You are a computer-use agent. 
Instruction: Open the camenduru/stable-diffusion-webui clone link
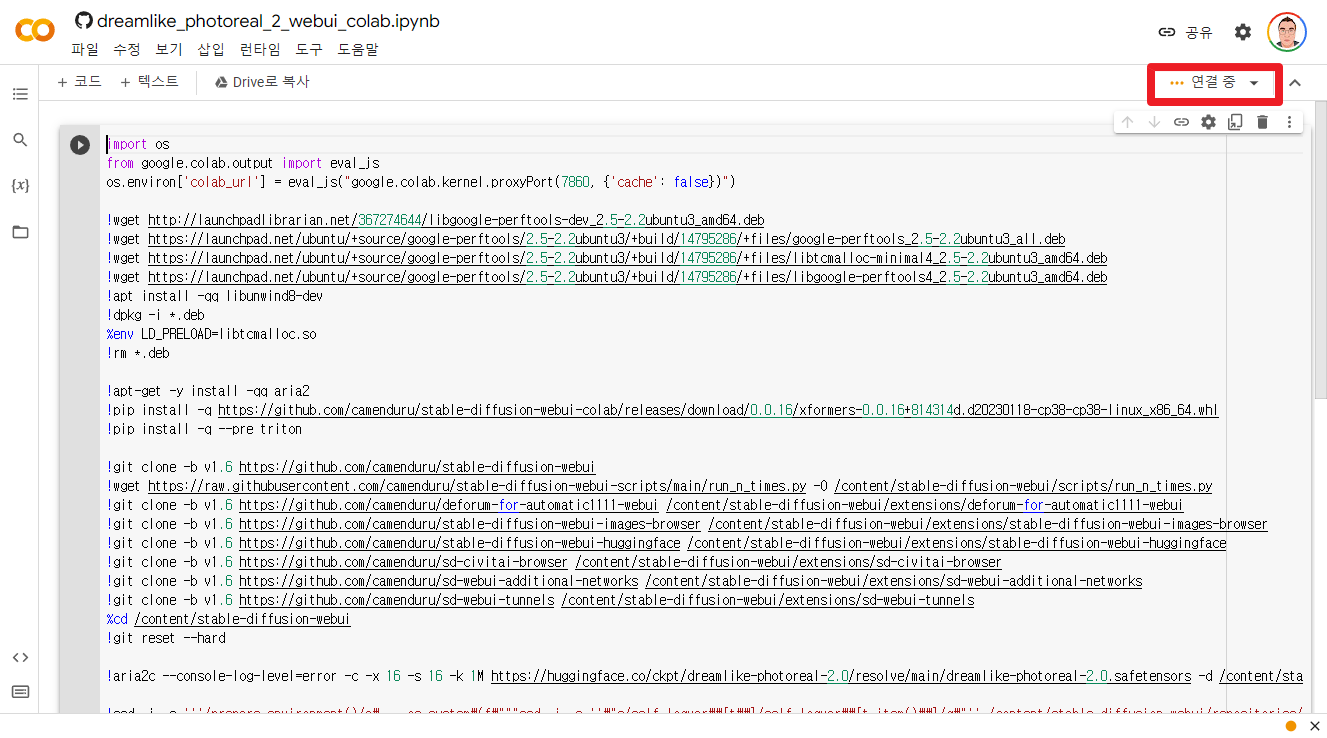tap(416, 467)
